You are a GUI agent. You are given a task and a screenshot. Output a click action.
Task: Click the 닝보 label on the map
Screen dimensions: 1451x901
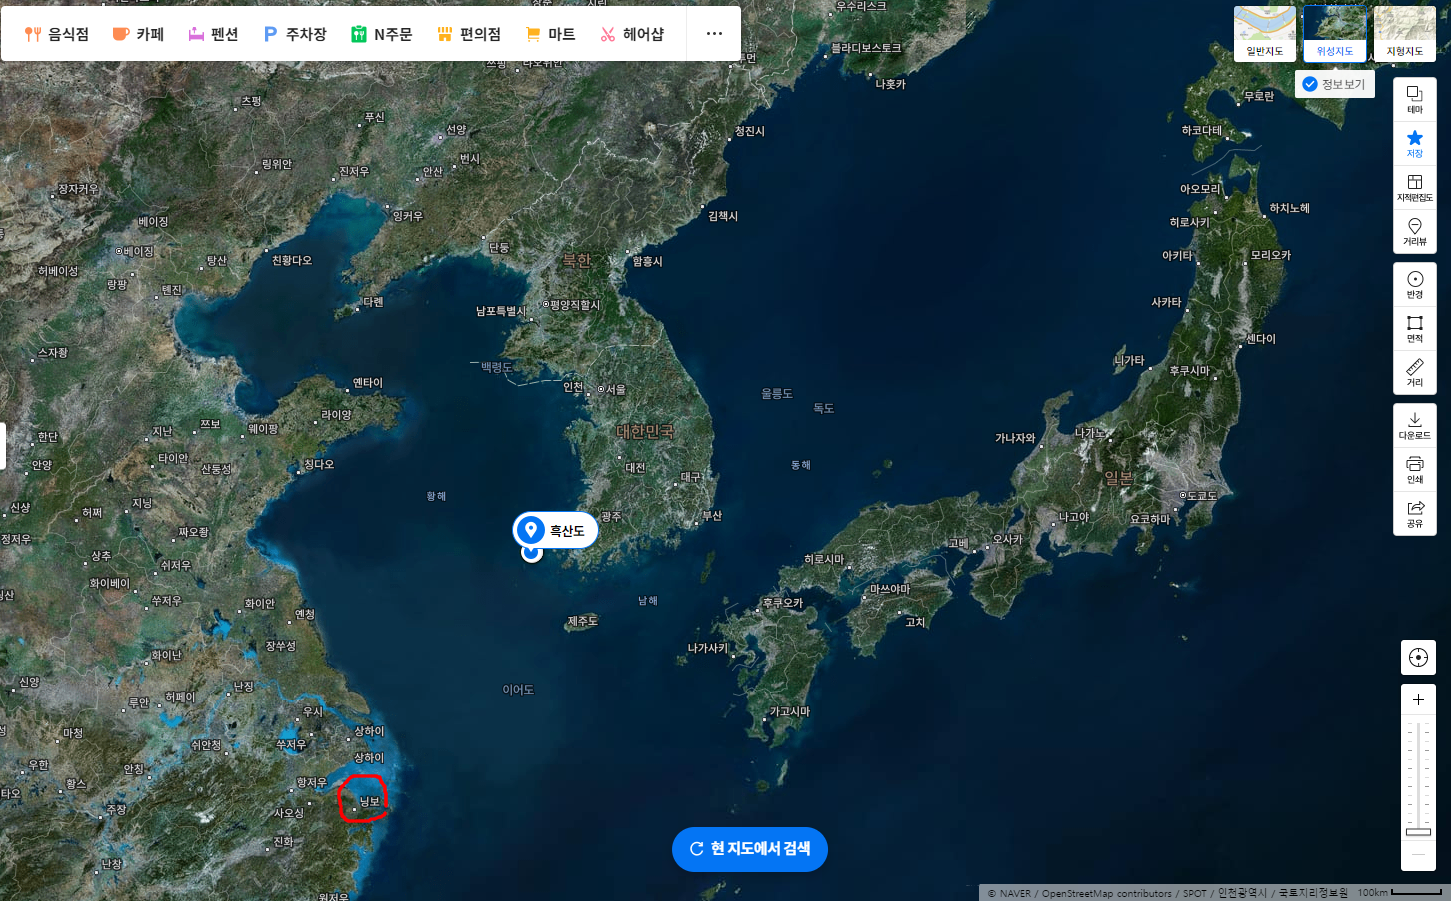tap(368, 802)
